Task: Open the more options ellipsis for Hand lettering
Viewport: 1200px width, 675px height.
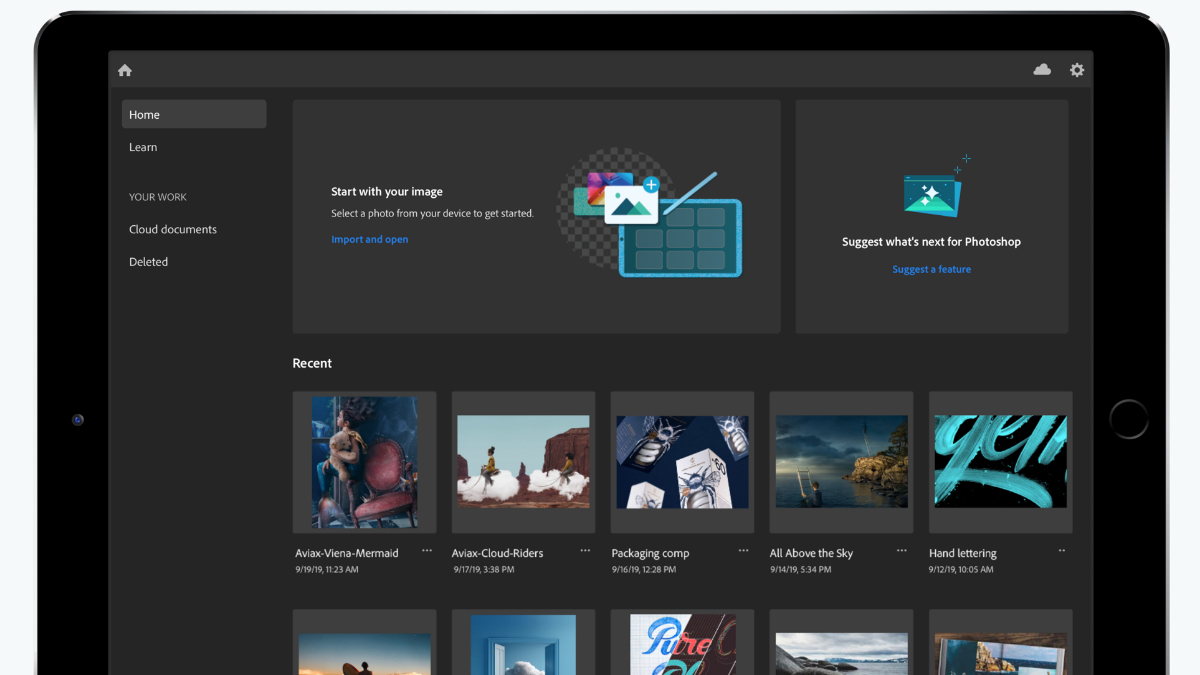Action: 1061,549
